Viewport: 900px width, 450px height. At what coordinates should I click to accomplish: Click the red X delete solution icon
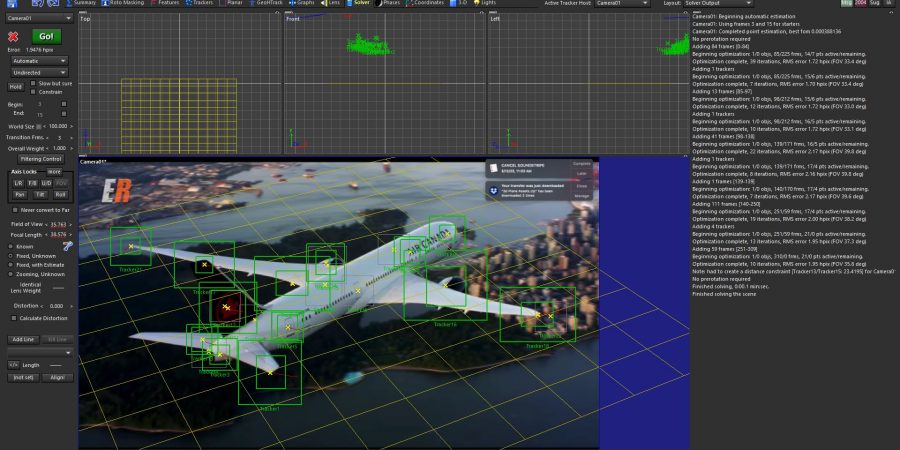[14, 37]
